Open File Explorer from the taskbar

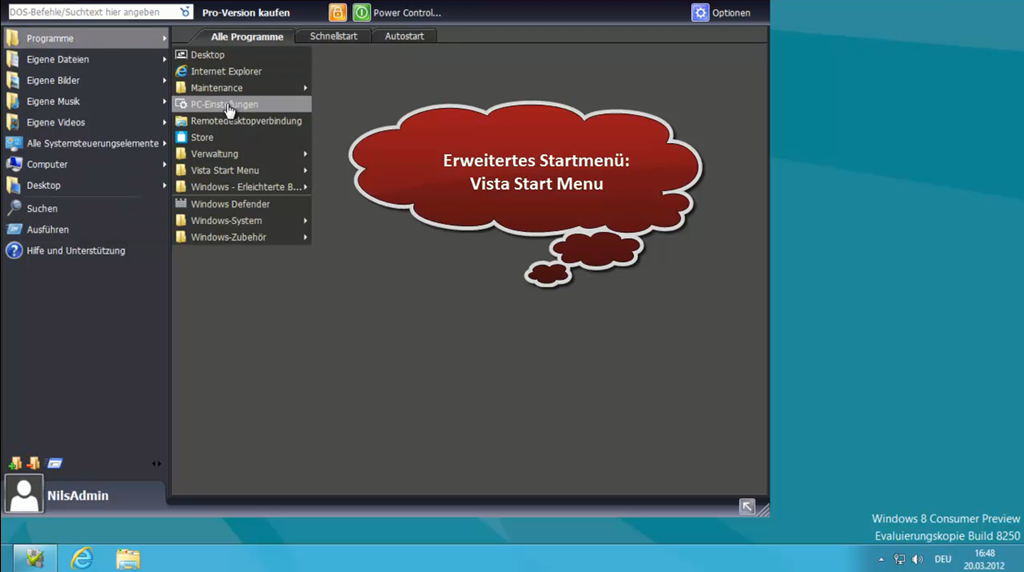pyautogui.click(x=128, y=559)
